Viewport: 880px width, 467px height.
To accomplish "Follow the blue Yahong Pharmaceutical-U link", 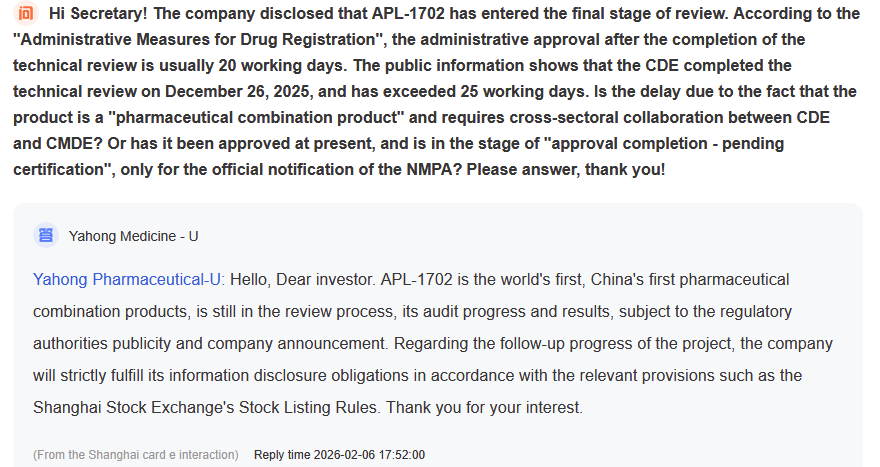I will [x=128, y=279].
